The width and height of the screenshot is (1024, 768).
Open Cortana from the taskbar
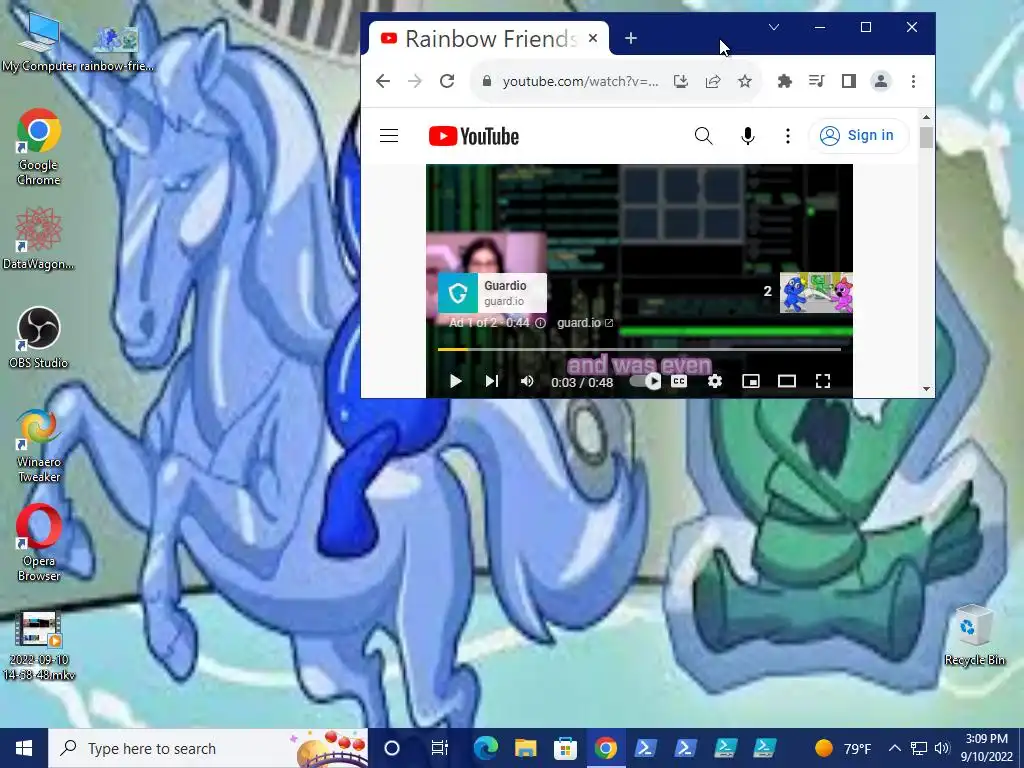tap(392, 748)
